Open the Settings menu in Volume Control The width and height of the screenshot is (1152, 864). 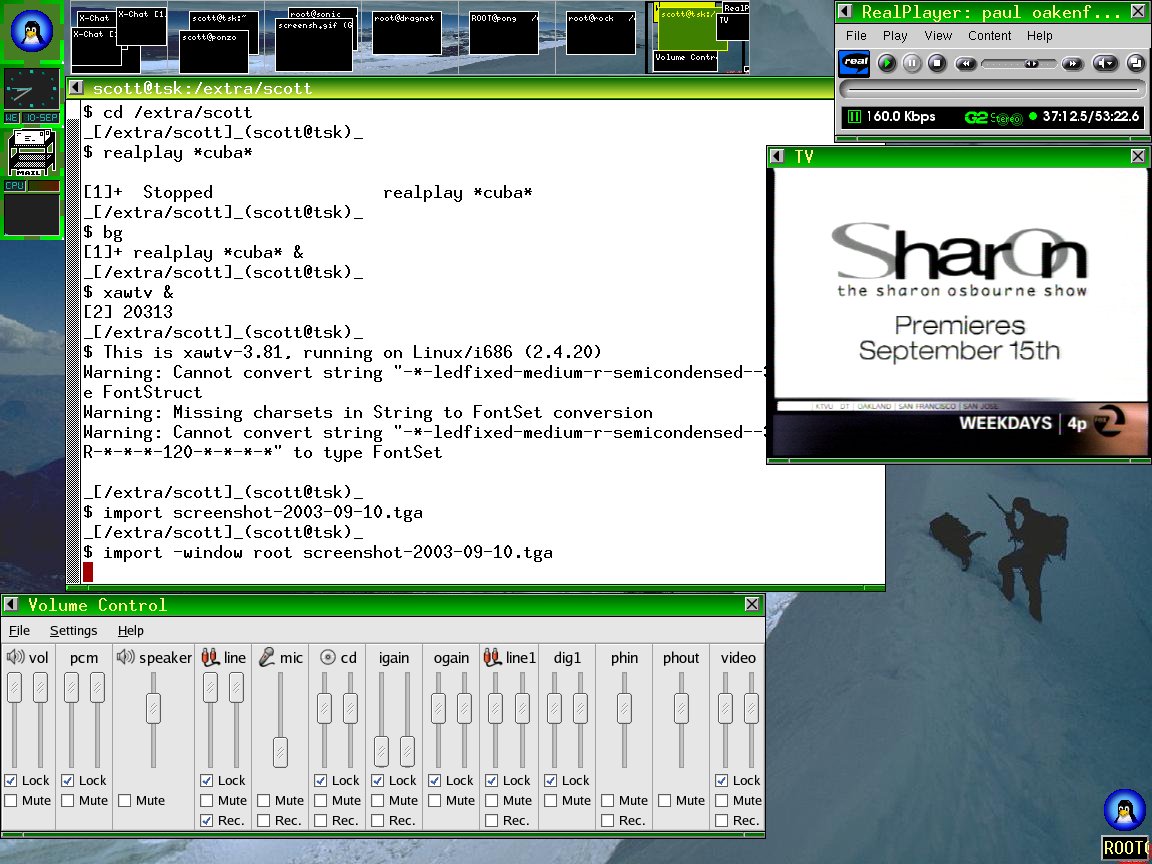coord(73,630)
